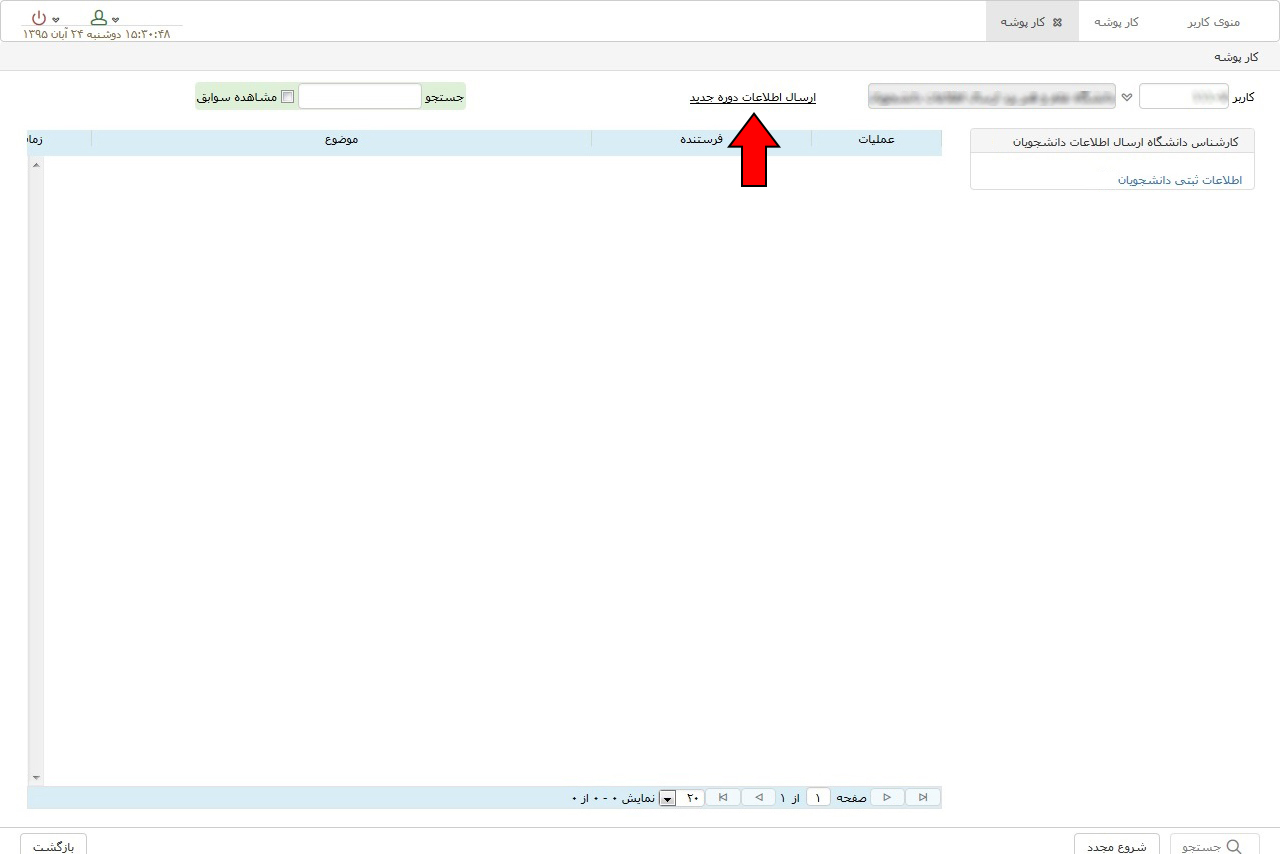Viewport: 1280px width, 854px height.
Task: Open the rows-per-page dropdown showing ۲۰
Action: click(x=667, y=798)
